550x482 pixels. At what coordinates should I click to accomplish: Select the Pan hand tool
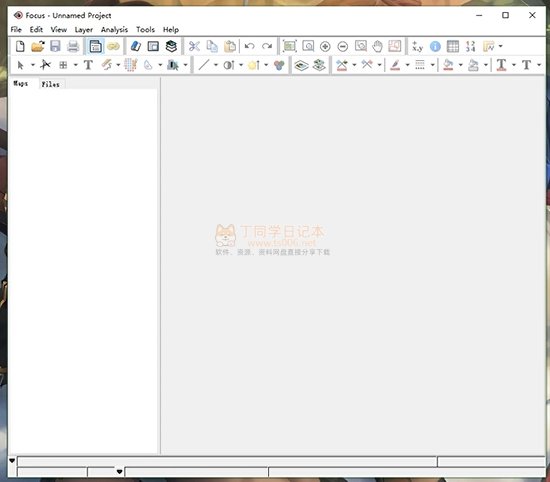tap(377, 46)
